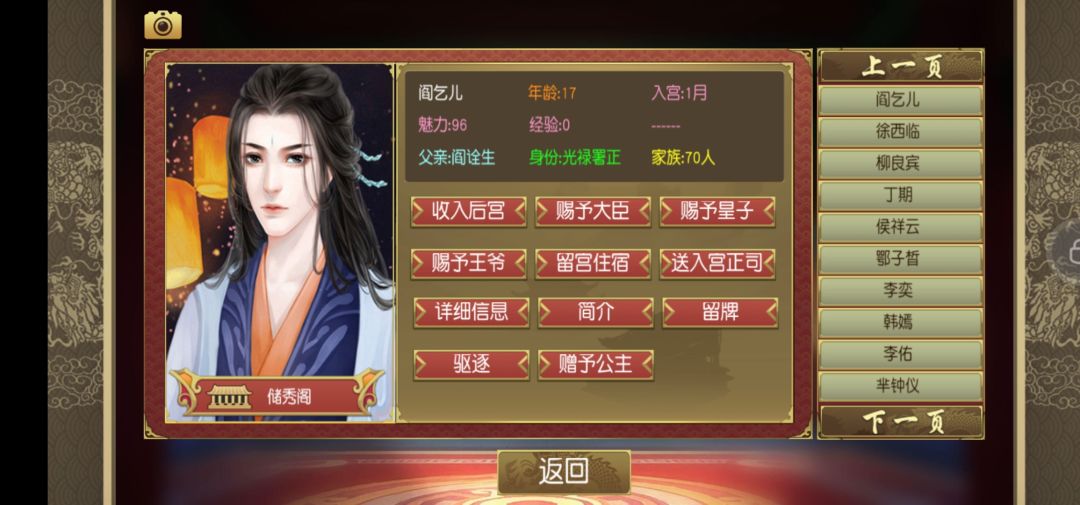Click the 赐予皇子 button
1080x505 pixels.
point(717,212)
